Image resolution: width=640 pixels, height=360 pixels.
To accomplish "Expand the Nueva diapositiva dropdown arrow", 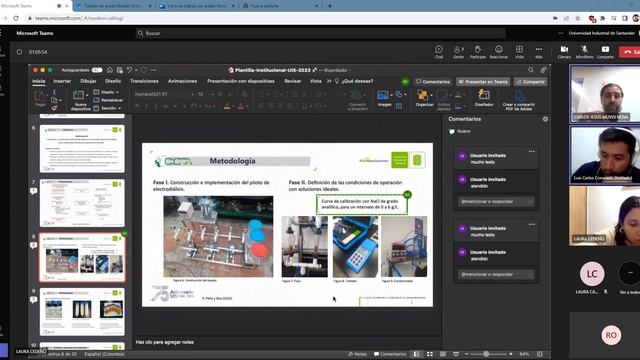I will 87,96.
